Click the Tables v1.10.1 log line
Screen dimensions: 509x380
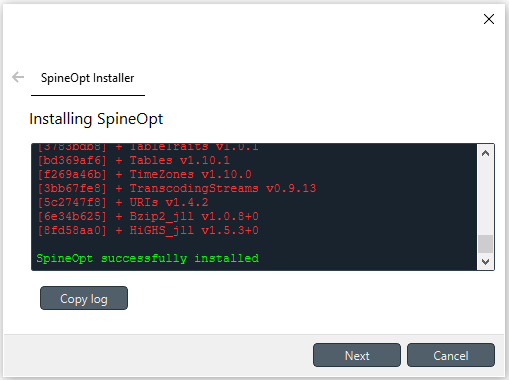pyautogui.click(x=133, y=160)
